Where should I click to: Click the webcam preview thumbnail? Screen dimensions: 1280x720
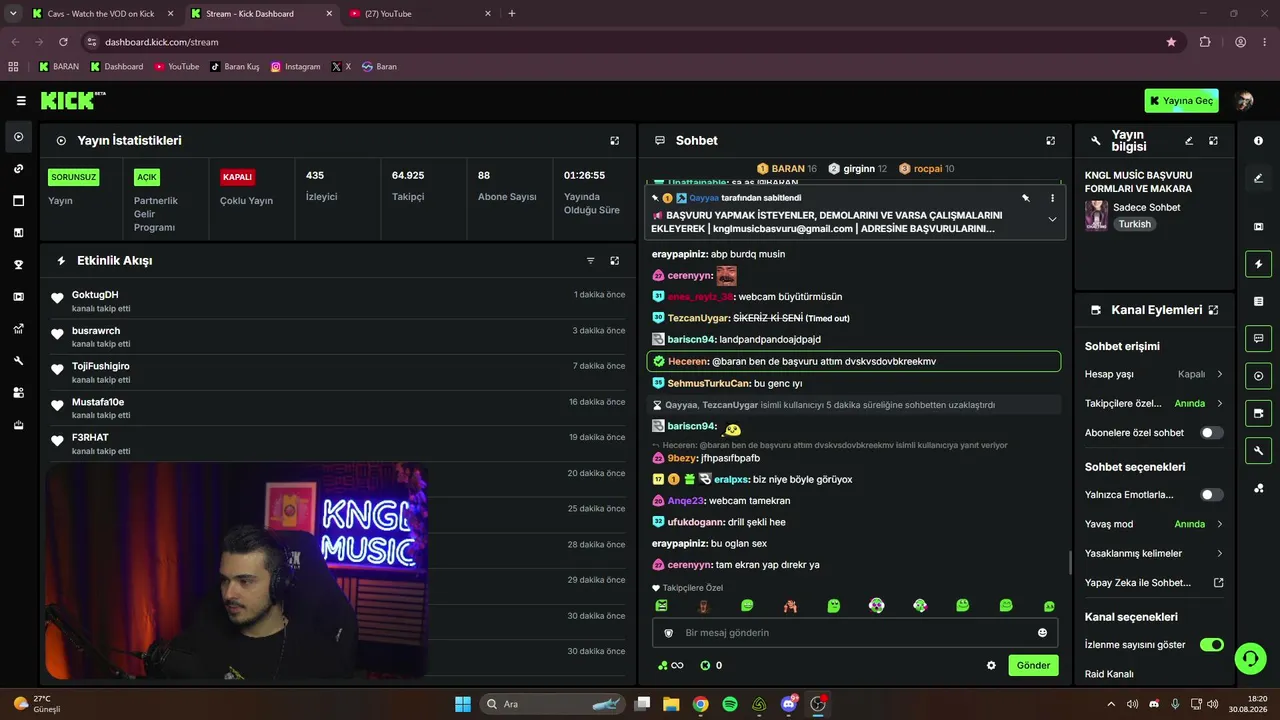click(x=237, y=571)
